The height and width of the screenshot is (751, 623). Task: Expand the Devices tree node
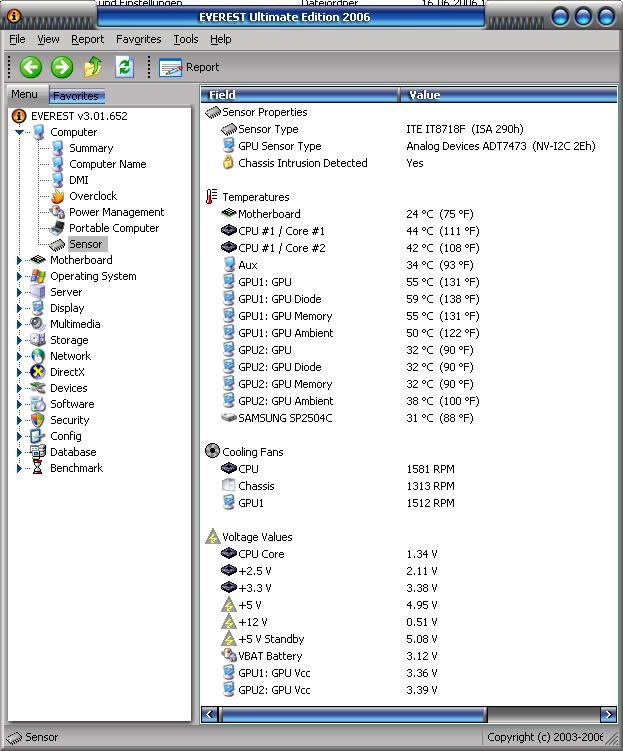pos(19,388)
